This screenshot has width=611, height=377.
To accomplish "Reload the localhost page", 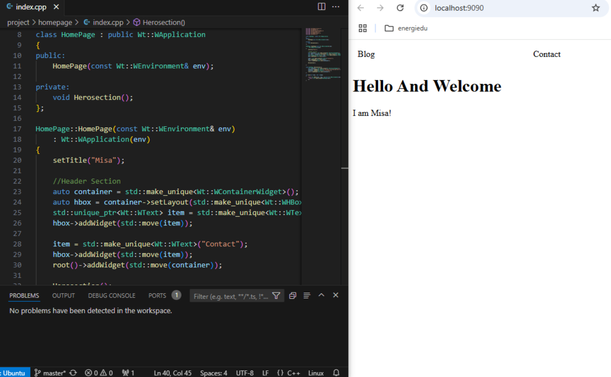I will tap(400, 8).
